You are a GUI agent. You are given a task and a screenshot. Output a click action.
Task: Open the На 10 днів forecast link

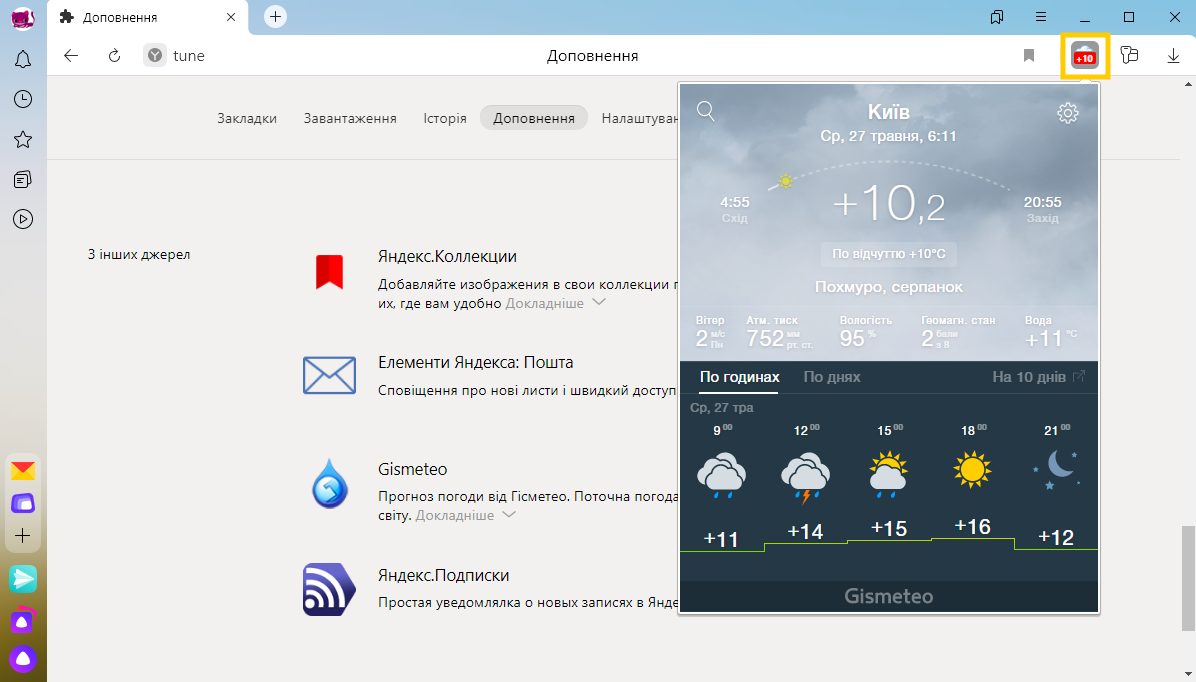(1038, 377)
